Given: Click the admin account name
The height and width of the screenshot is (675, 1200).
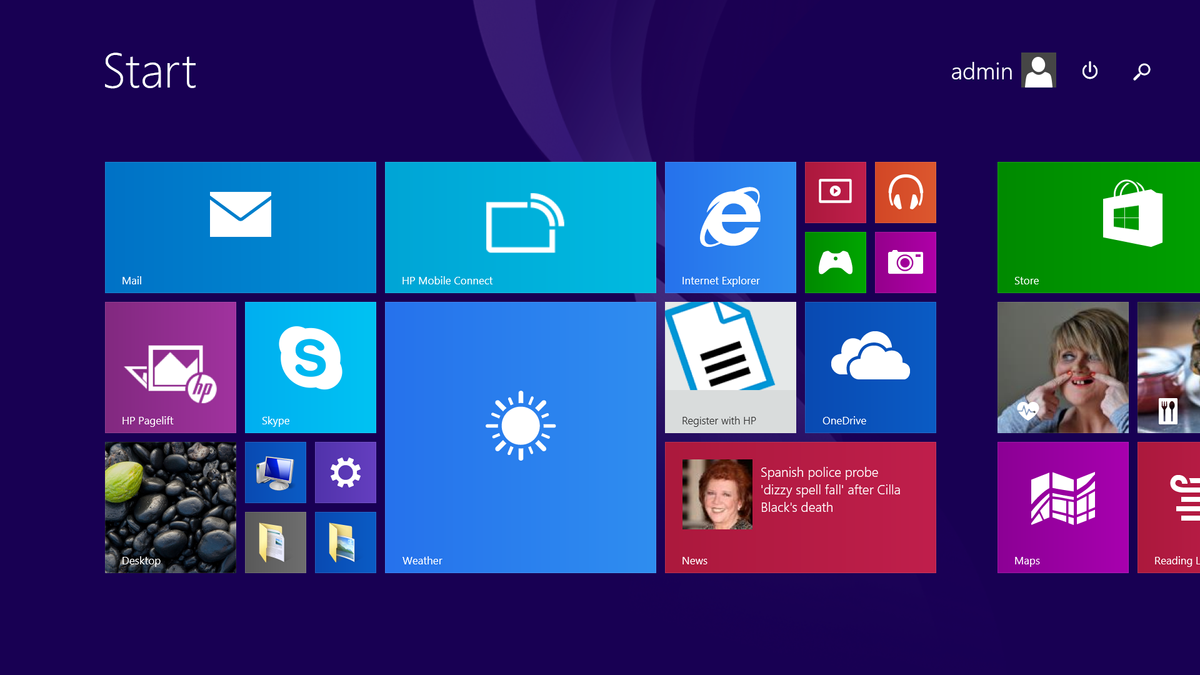Looking at the screenshot, I should pyautogui.click(x=982, y=71).
